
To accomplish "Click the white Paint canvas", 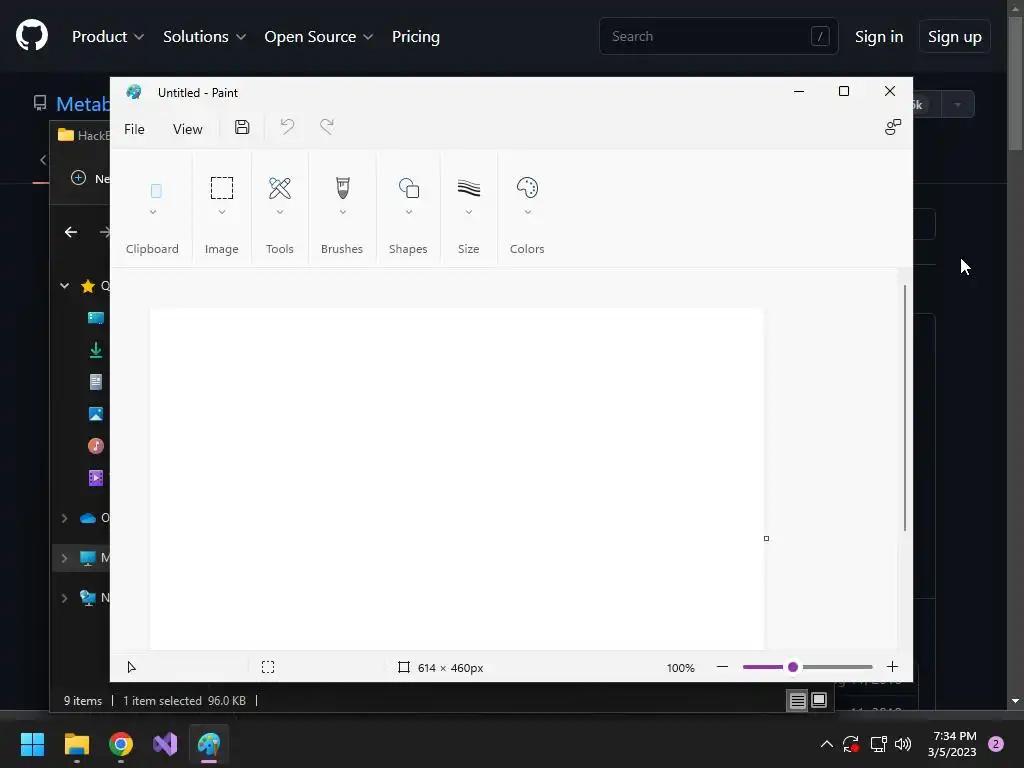I will pos(456,479).
